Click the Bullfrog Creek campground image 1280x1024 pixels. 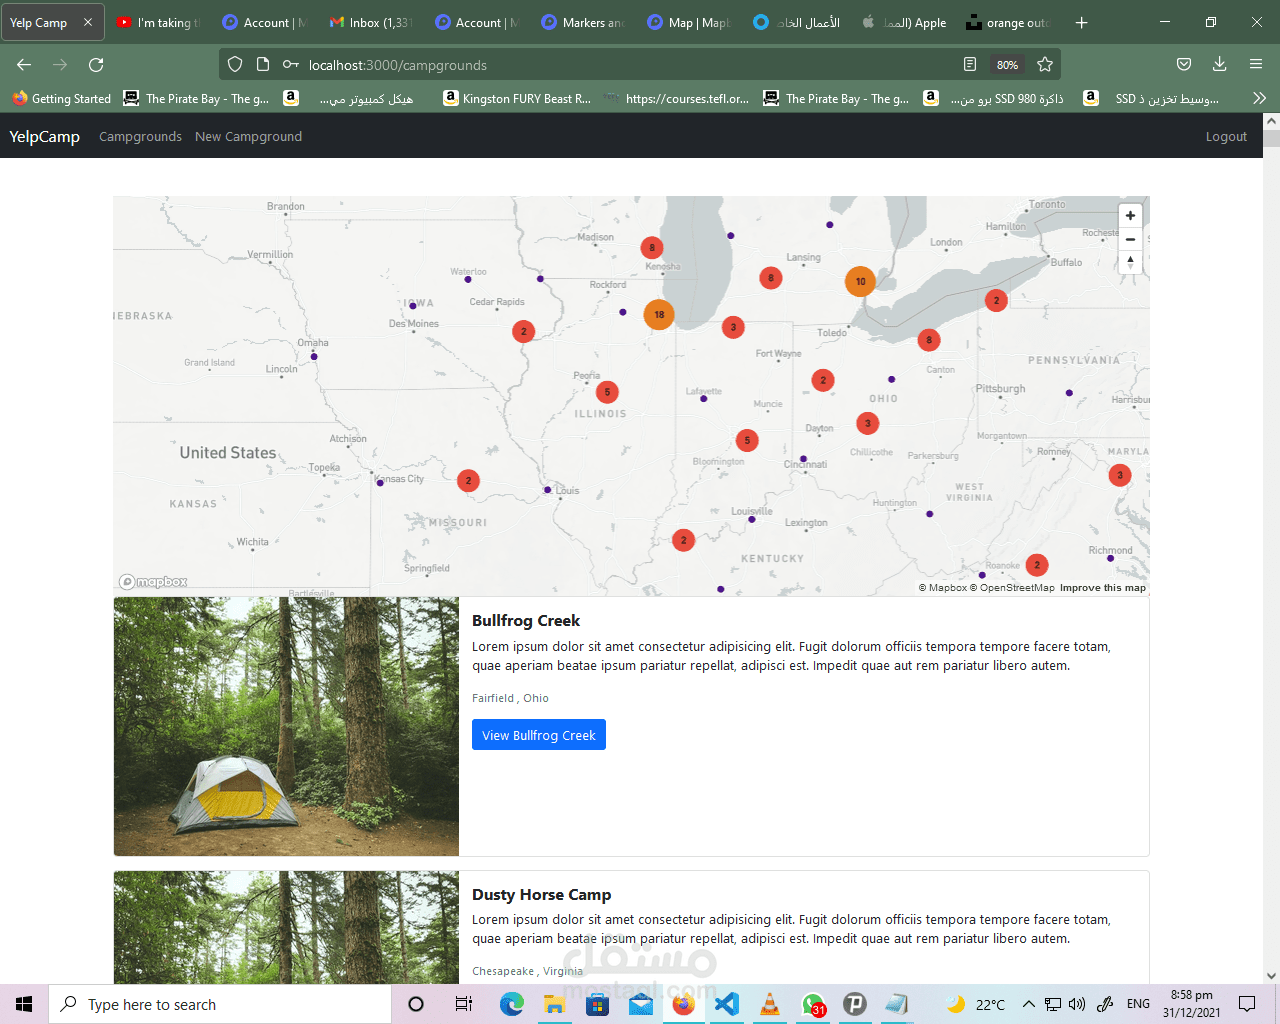(x=286, y=727)
